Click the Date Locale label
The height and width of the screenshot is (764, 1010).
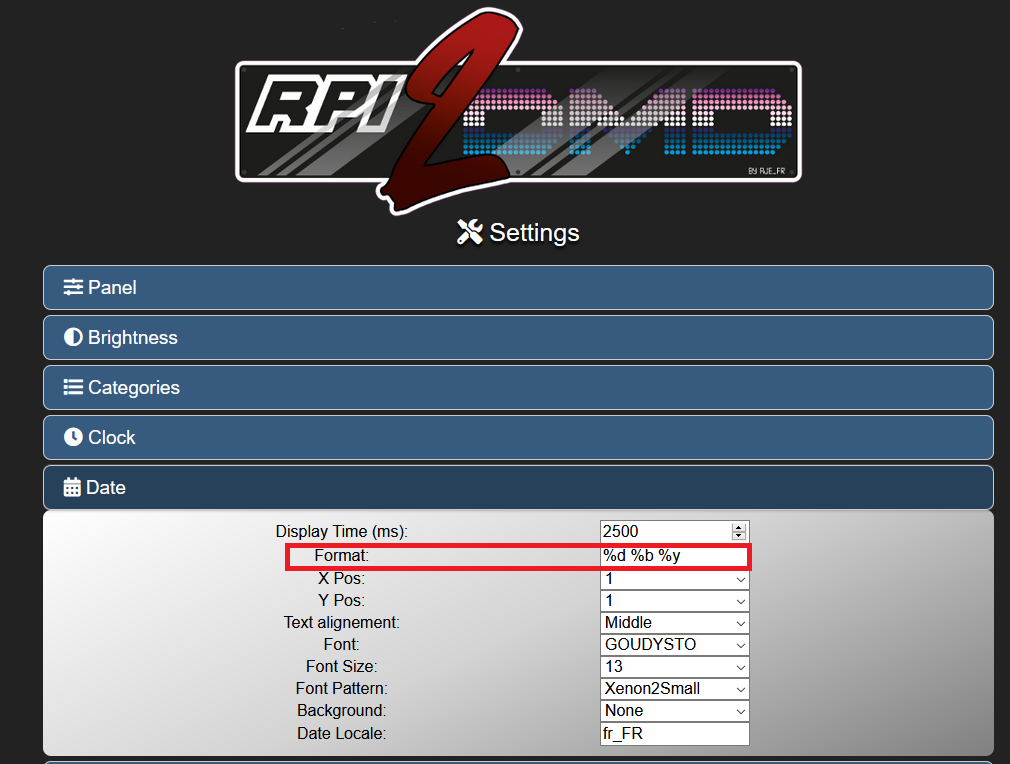[341, 734]
